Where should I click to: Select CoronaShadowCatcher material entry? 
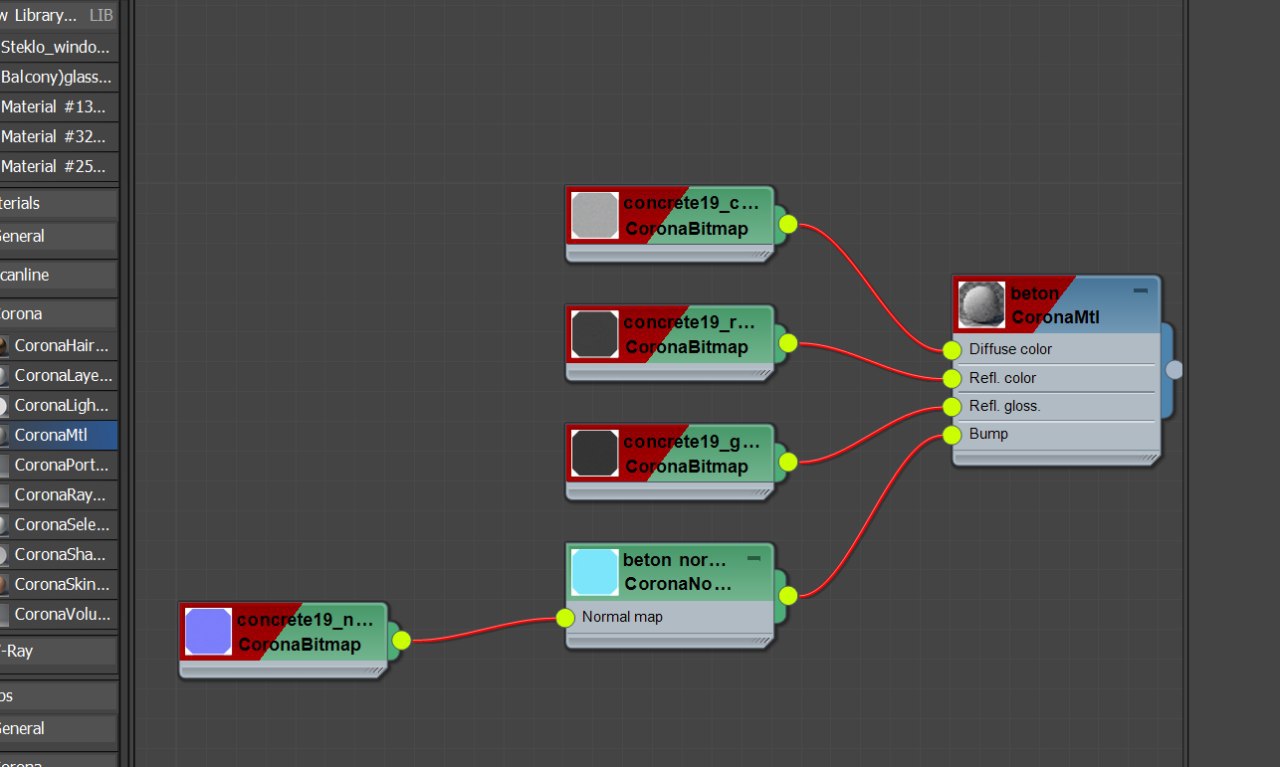(58, 554)
